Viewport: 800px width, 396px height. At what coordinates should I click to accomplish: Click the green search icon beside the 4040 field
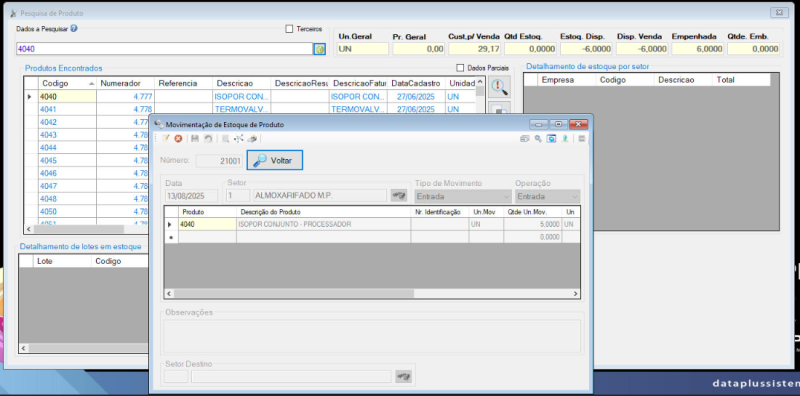[320, 49]
